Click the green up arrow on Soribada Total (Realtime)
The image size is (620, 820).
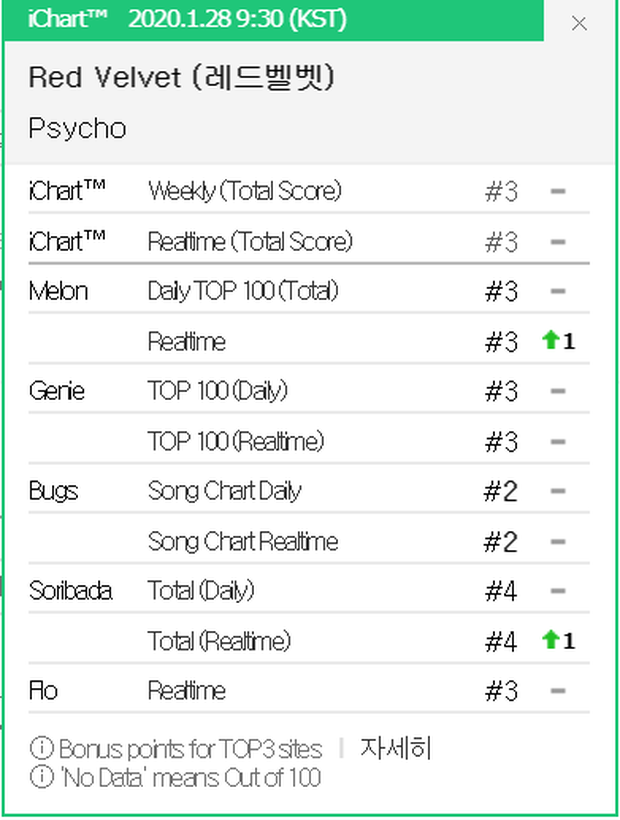(x=550, y=640)
